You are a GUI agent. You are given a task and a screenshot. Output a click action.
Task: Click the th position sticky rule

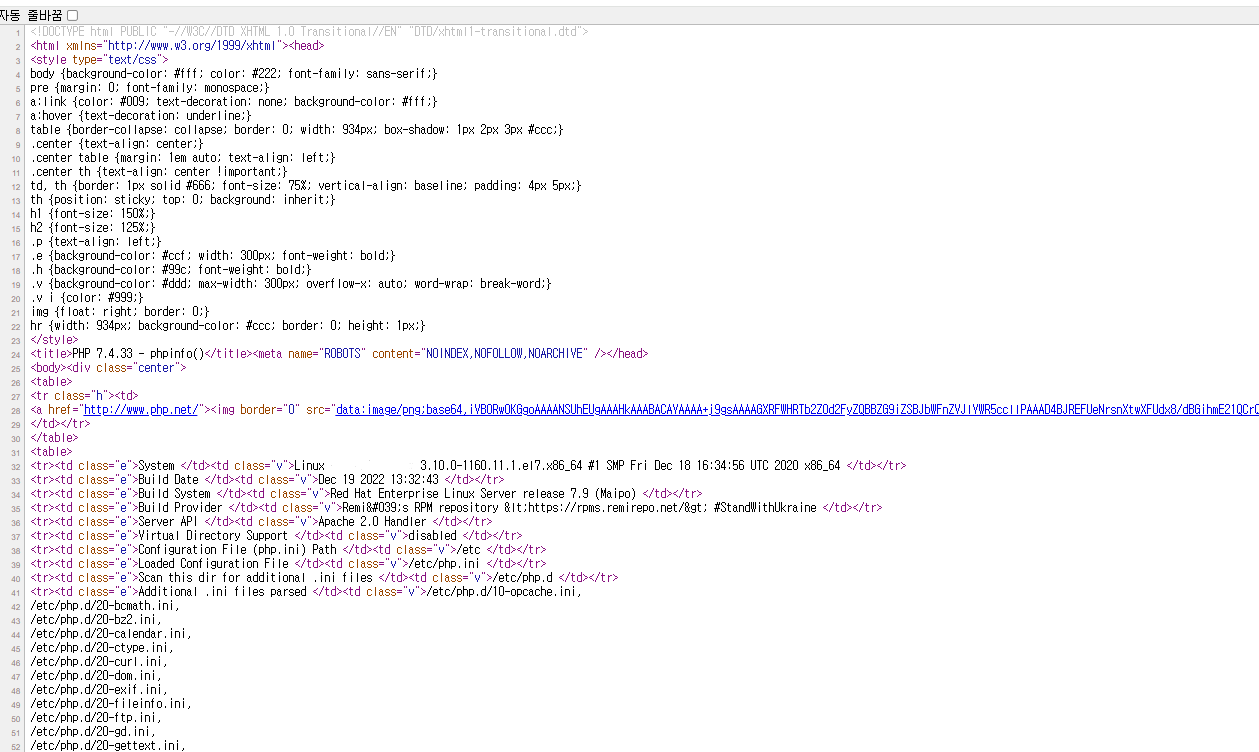tap(183, 200)
